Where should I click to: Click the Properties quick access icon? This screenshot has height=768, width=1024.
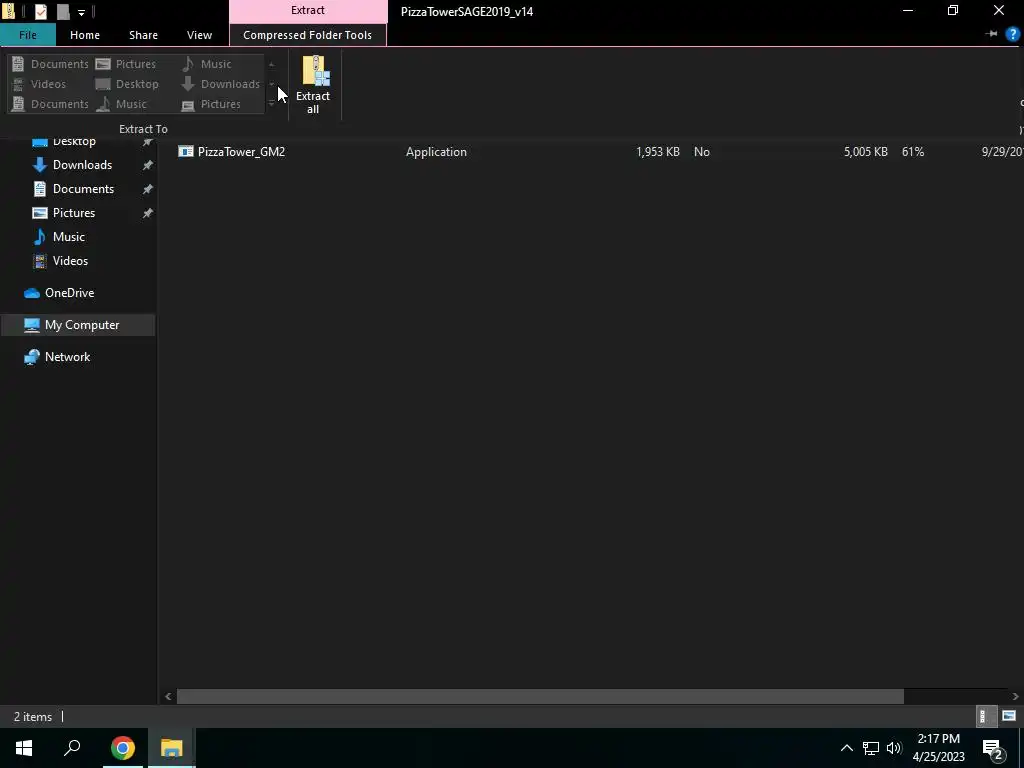coord(40,11)
